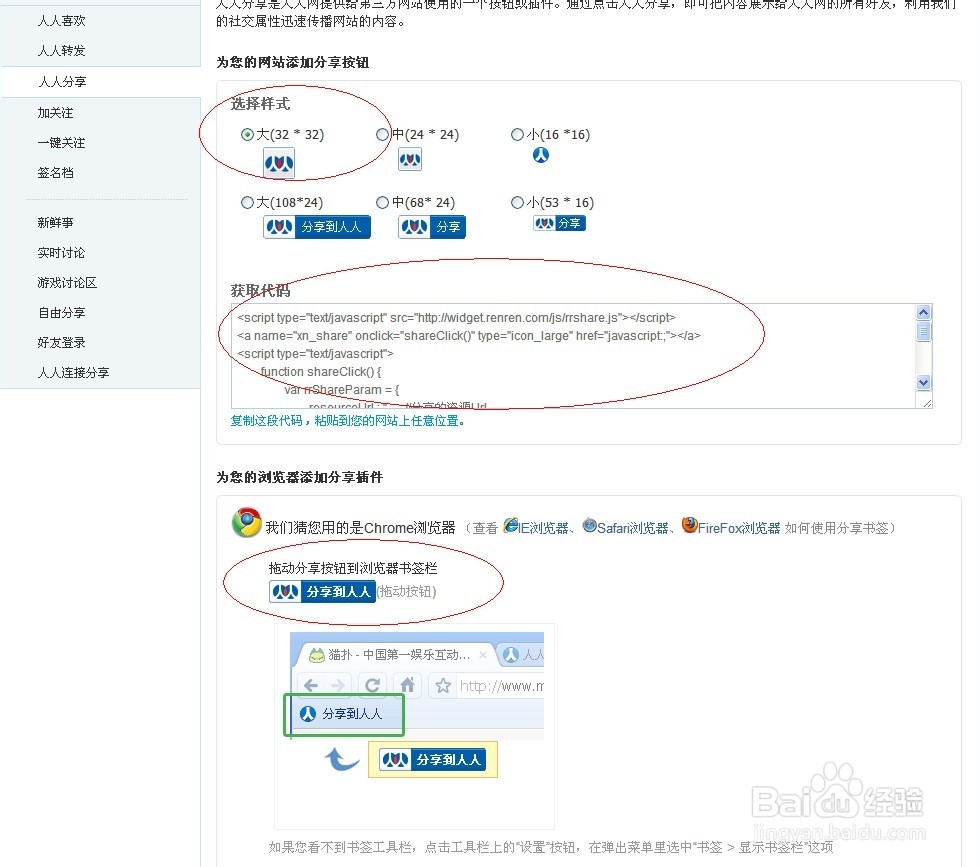This screenshot has width=980, height=867.
Task: Click the draggable 分享到人人 bookmarklet button
Action: pyautogui.click(x=322, y=591)
